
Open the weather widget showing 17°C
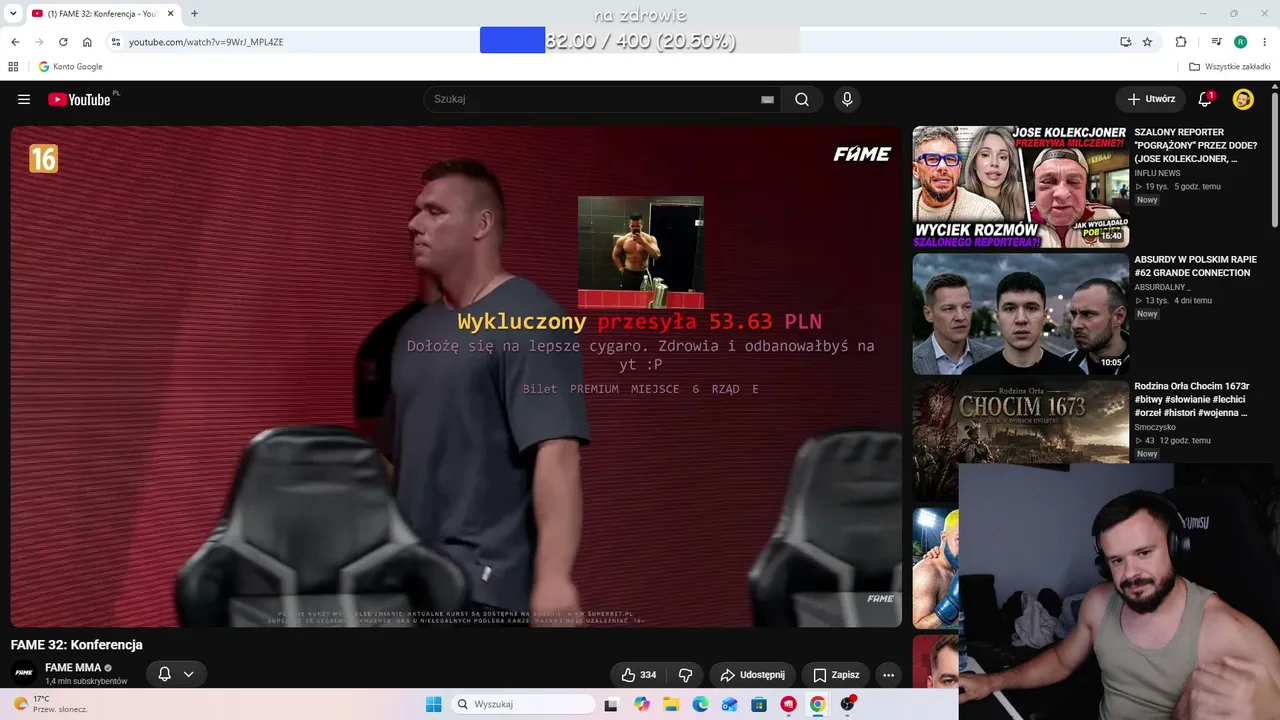(x=50, y=704)
